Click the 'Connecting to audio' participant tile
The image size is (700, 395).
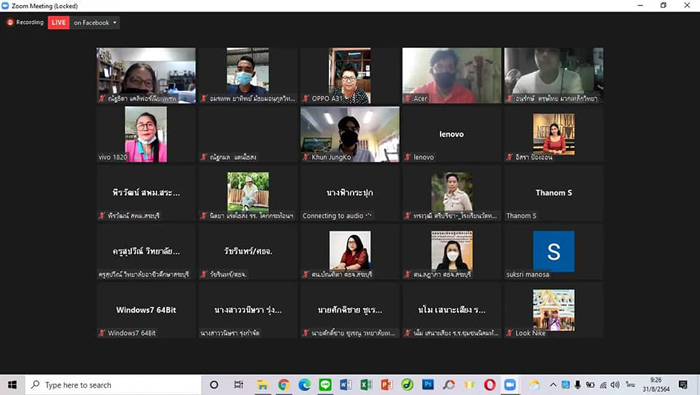coord(350,193)
